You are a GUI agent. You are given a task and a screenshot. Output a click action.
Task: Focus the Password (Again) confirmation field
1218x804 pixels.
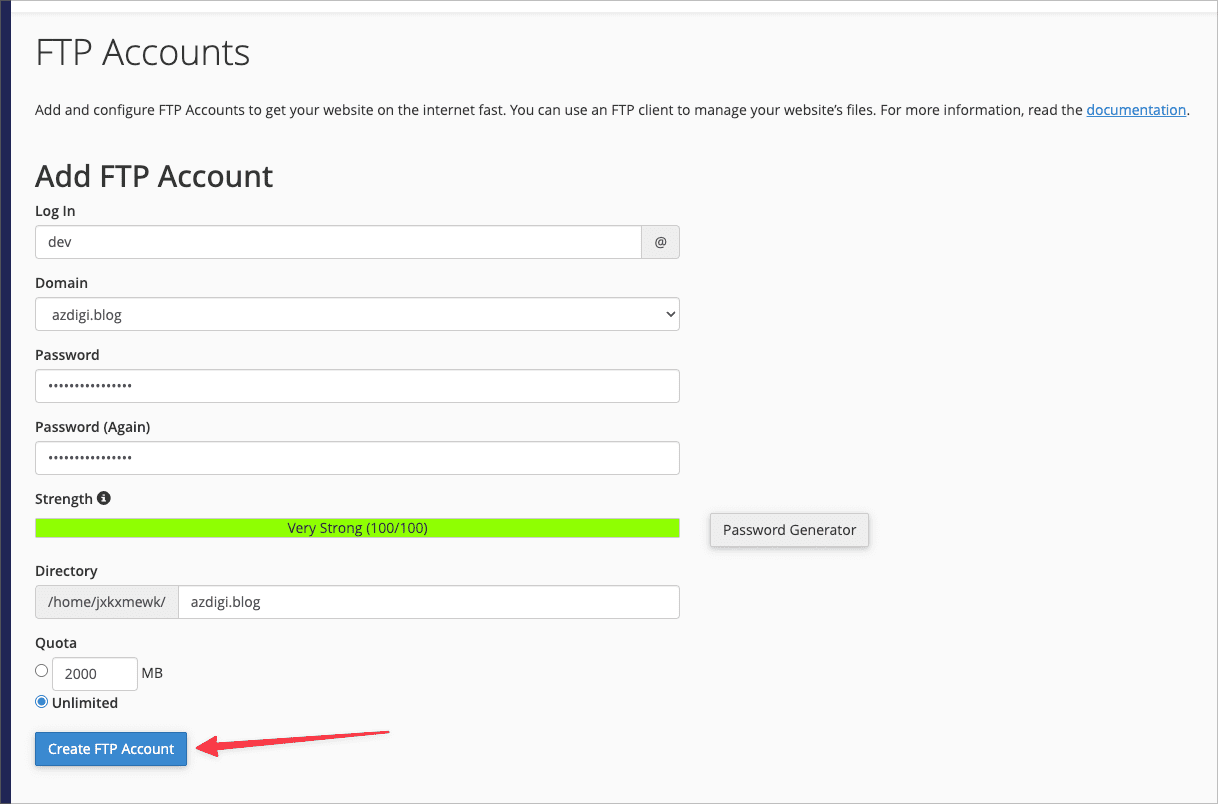tap(357, 458)
